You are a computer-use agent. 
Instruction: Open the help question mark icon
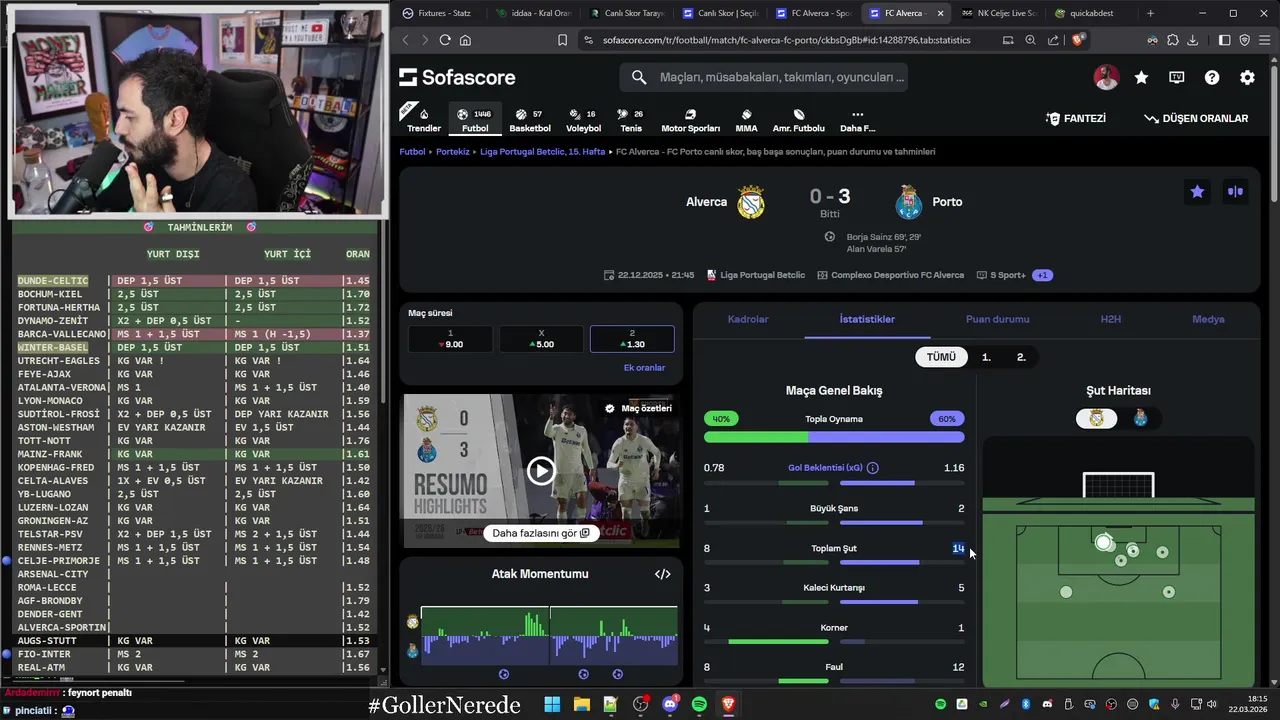click(x=1212, y=77)
